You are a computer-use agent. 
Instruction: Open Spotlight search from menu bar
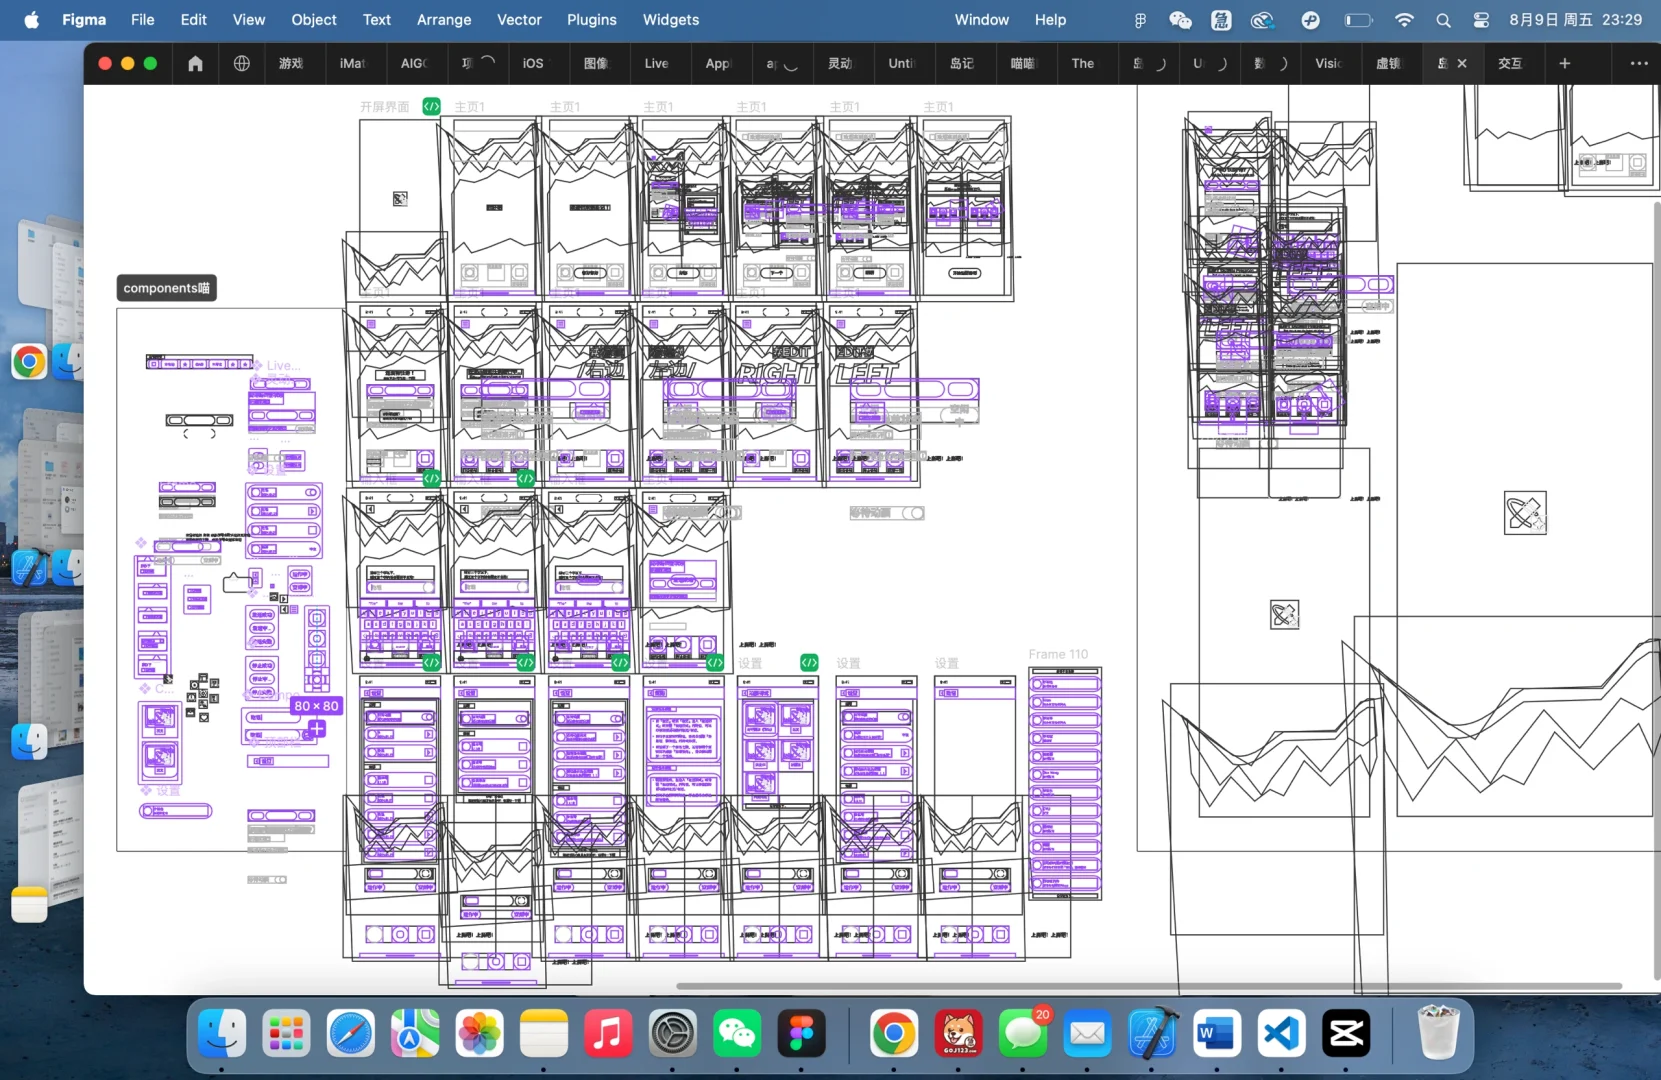[1443, 20]
